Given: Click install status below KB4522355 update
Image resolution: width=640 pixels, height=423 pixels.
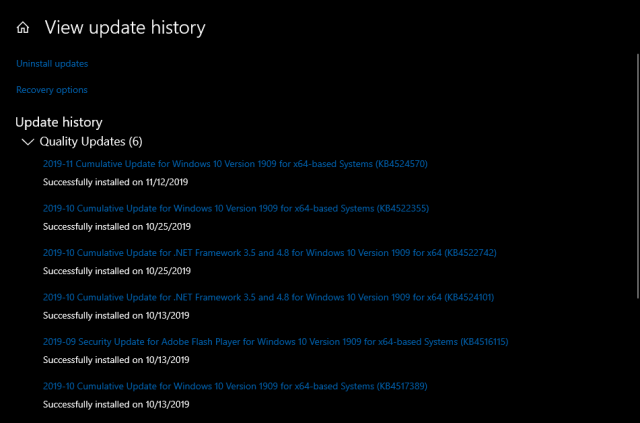Looking at the screenshot, I should click(x=116, y=226).
